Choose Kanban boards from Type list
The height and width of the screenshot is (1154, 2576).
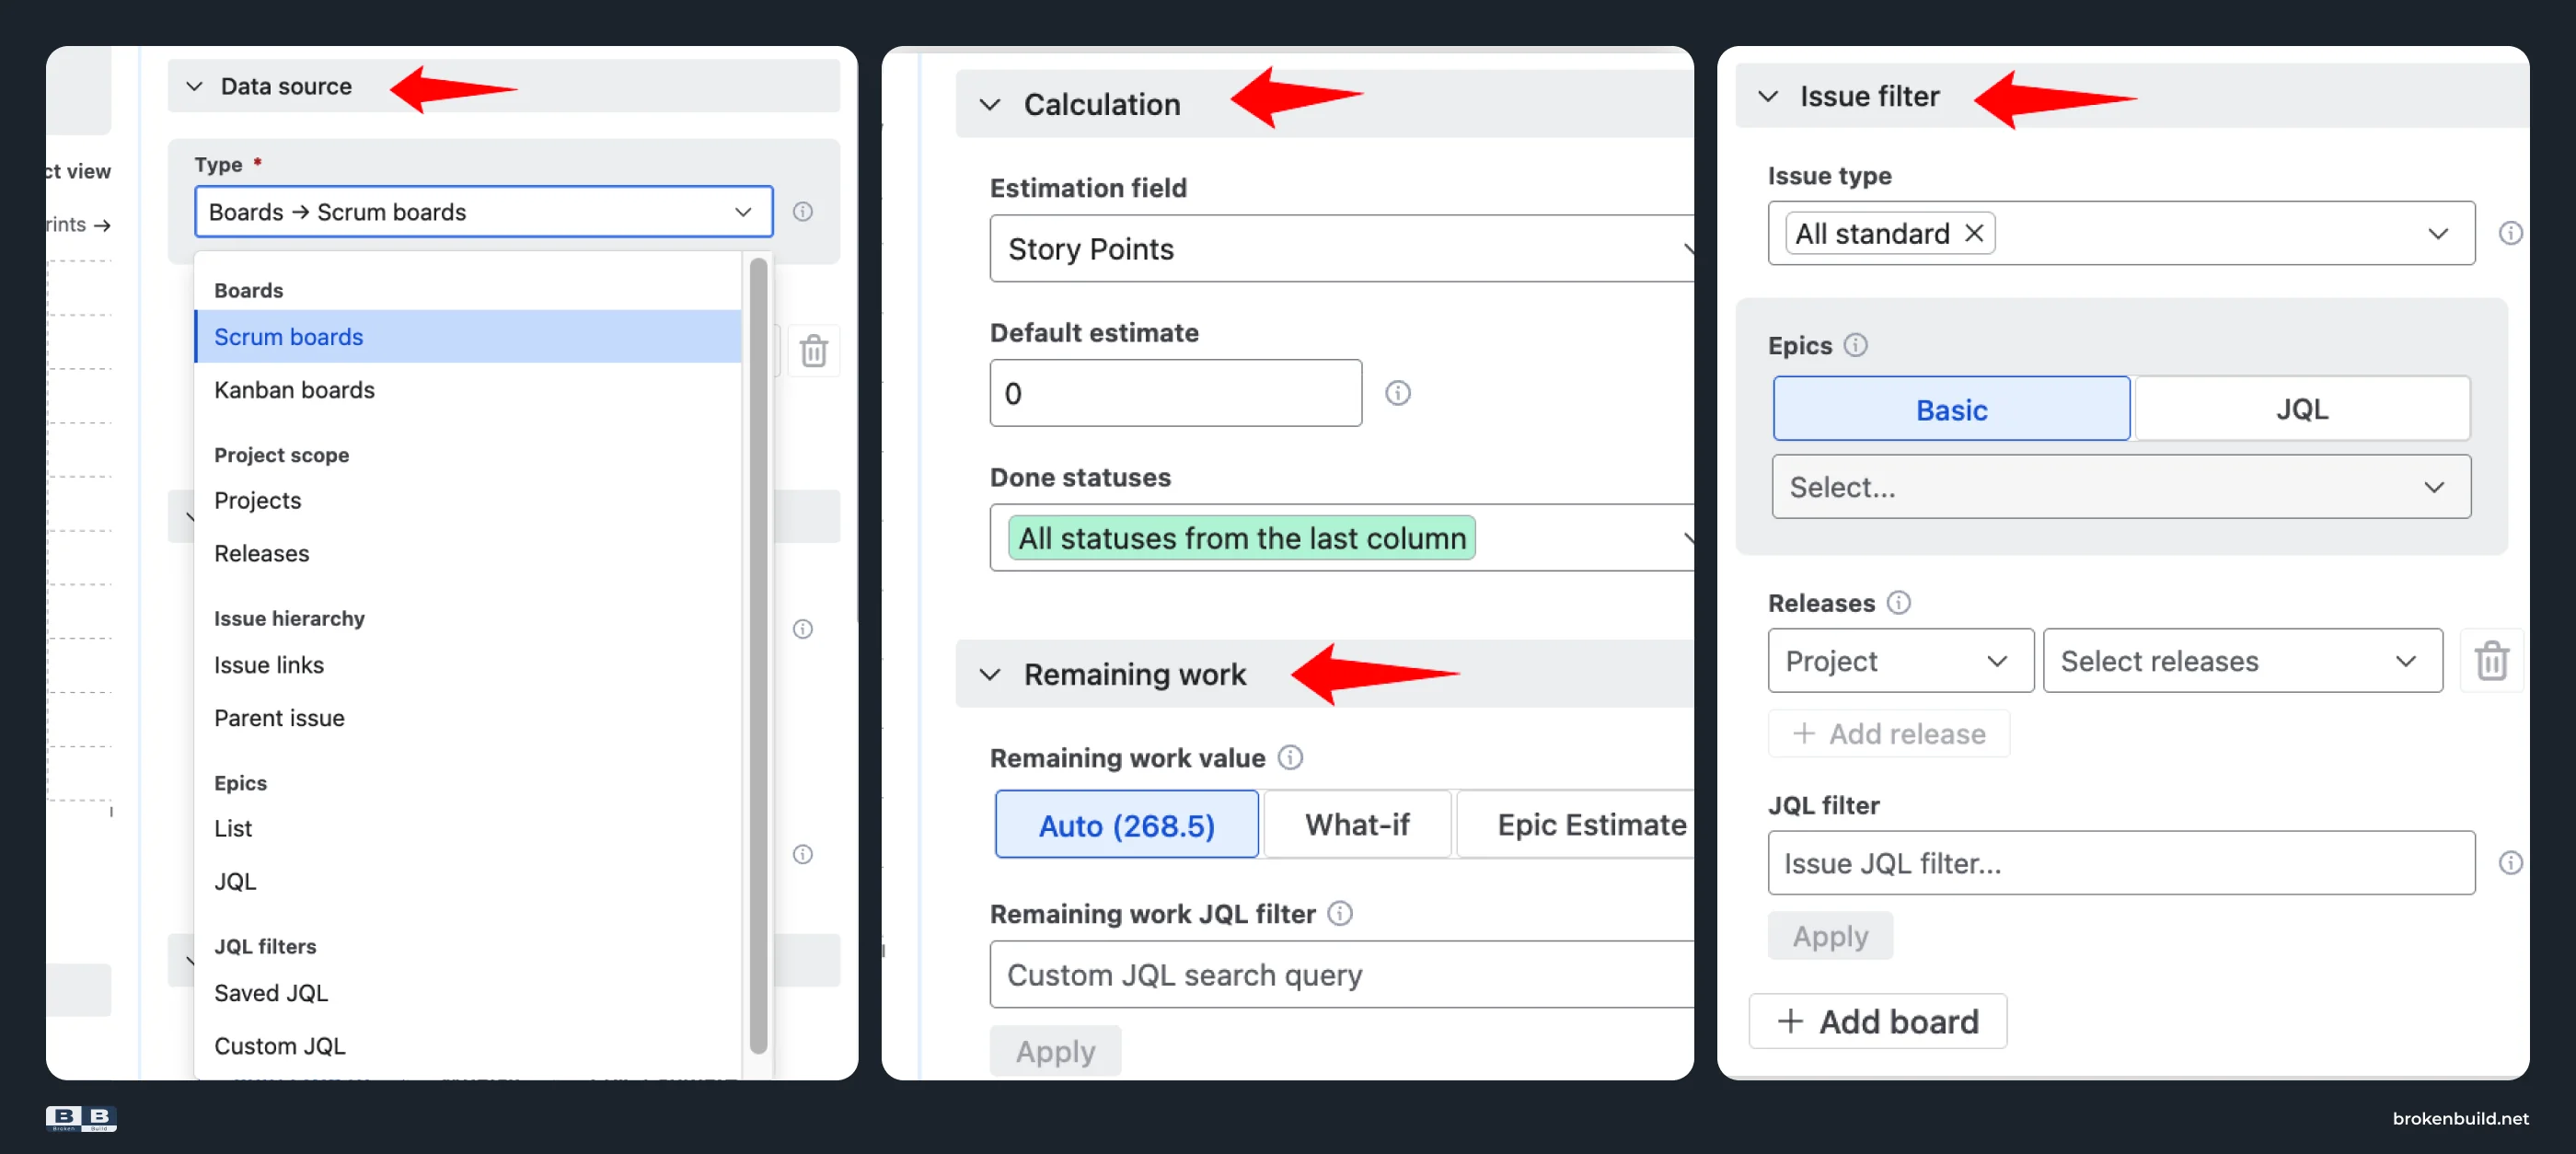tap(468, 390)
